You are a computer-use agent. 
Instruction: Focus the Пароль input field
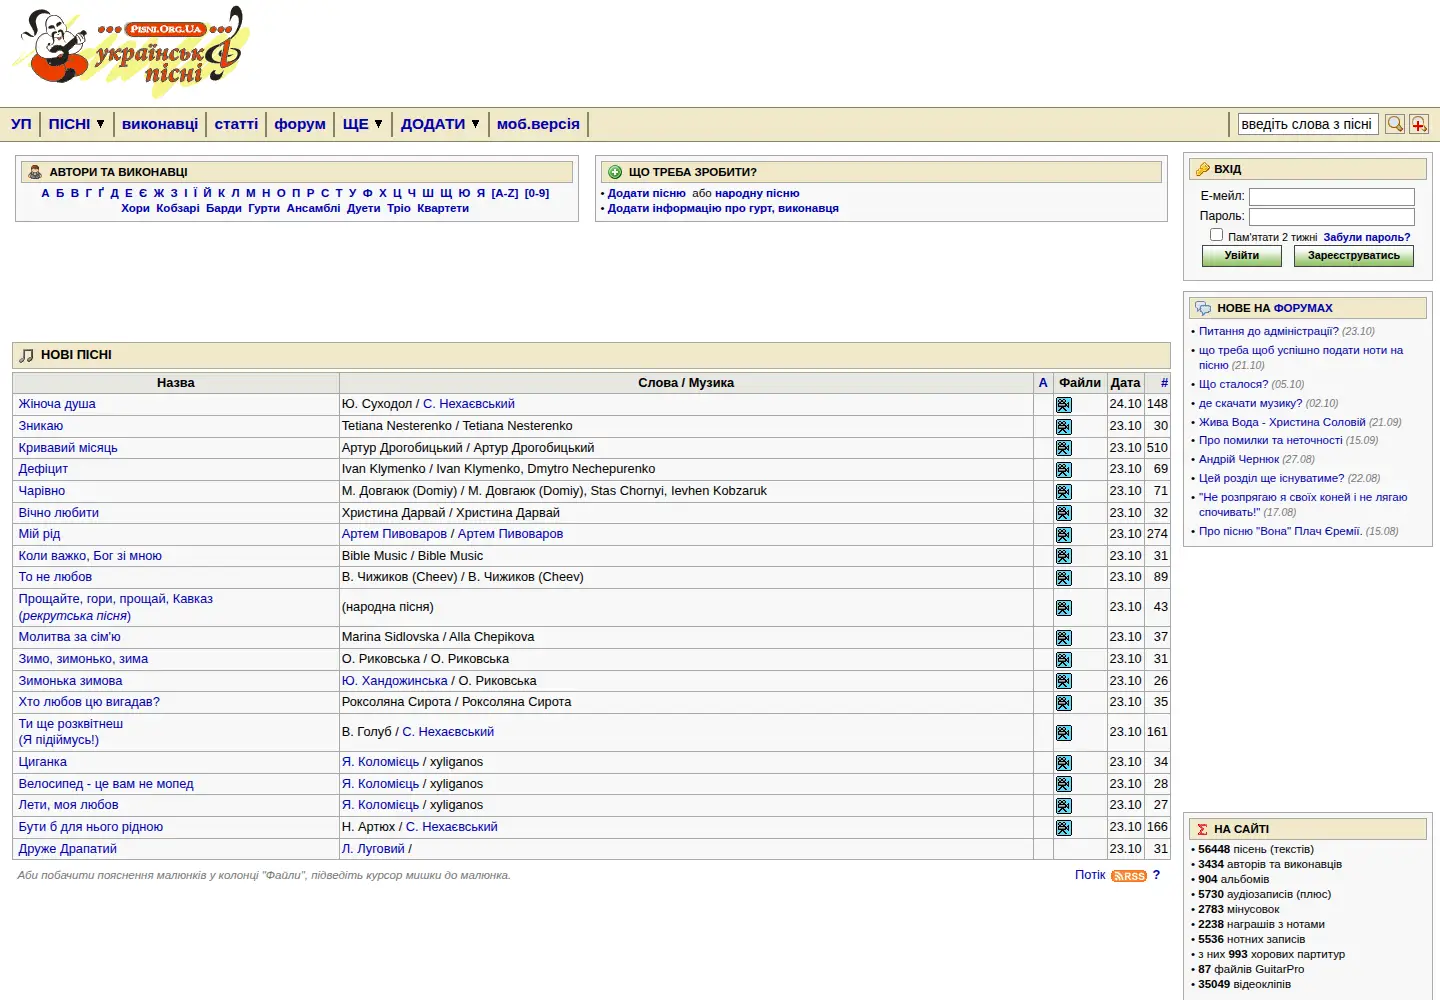click(x=1332, y=217)
